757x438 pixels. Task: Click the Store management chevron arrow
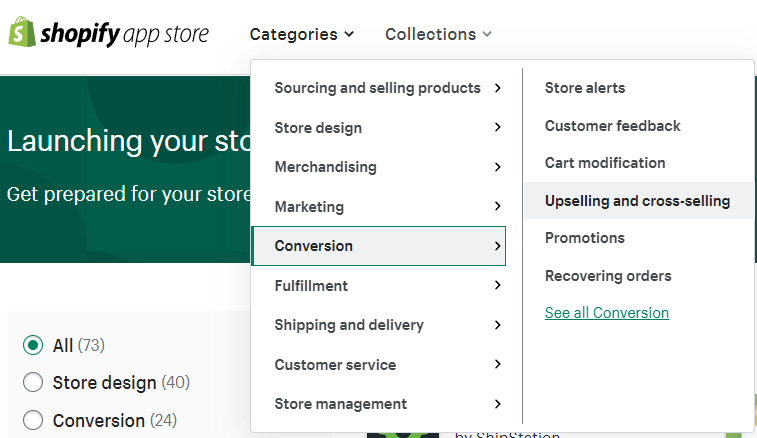pyautogui.click(x=497, y=404)
